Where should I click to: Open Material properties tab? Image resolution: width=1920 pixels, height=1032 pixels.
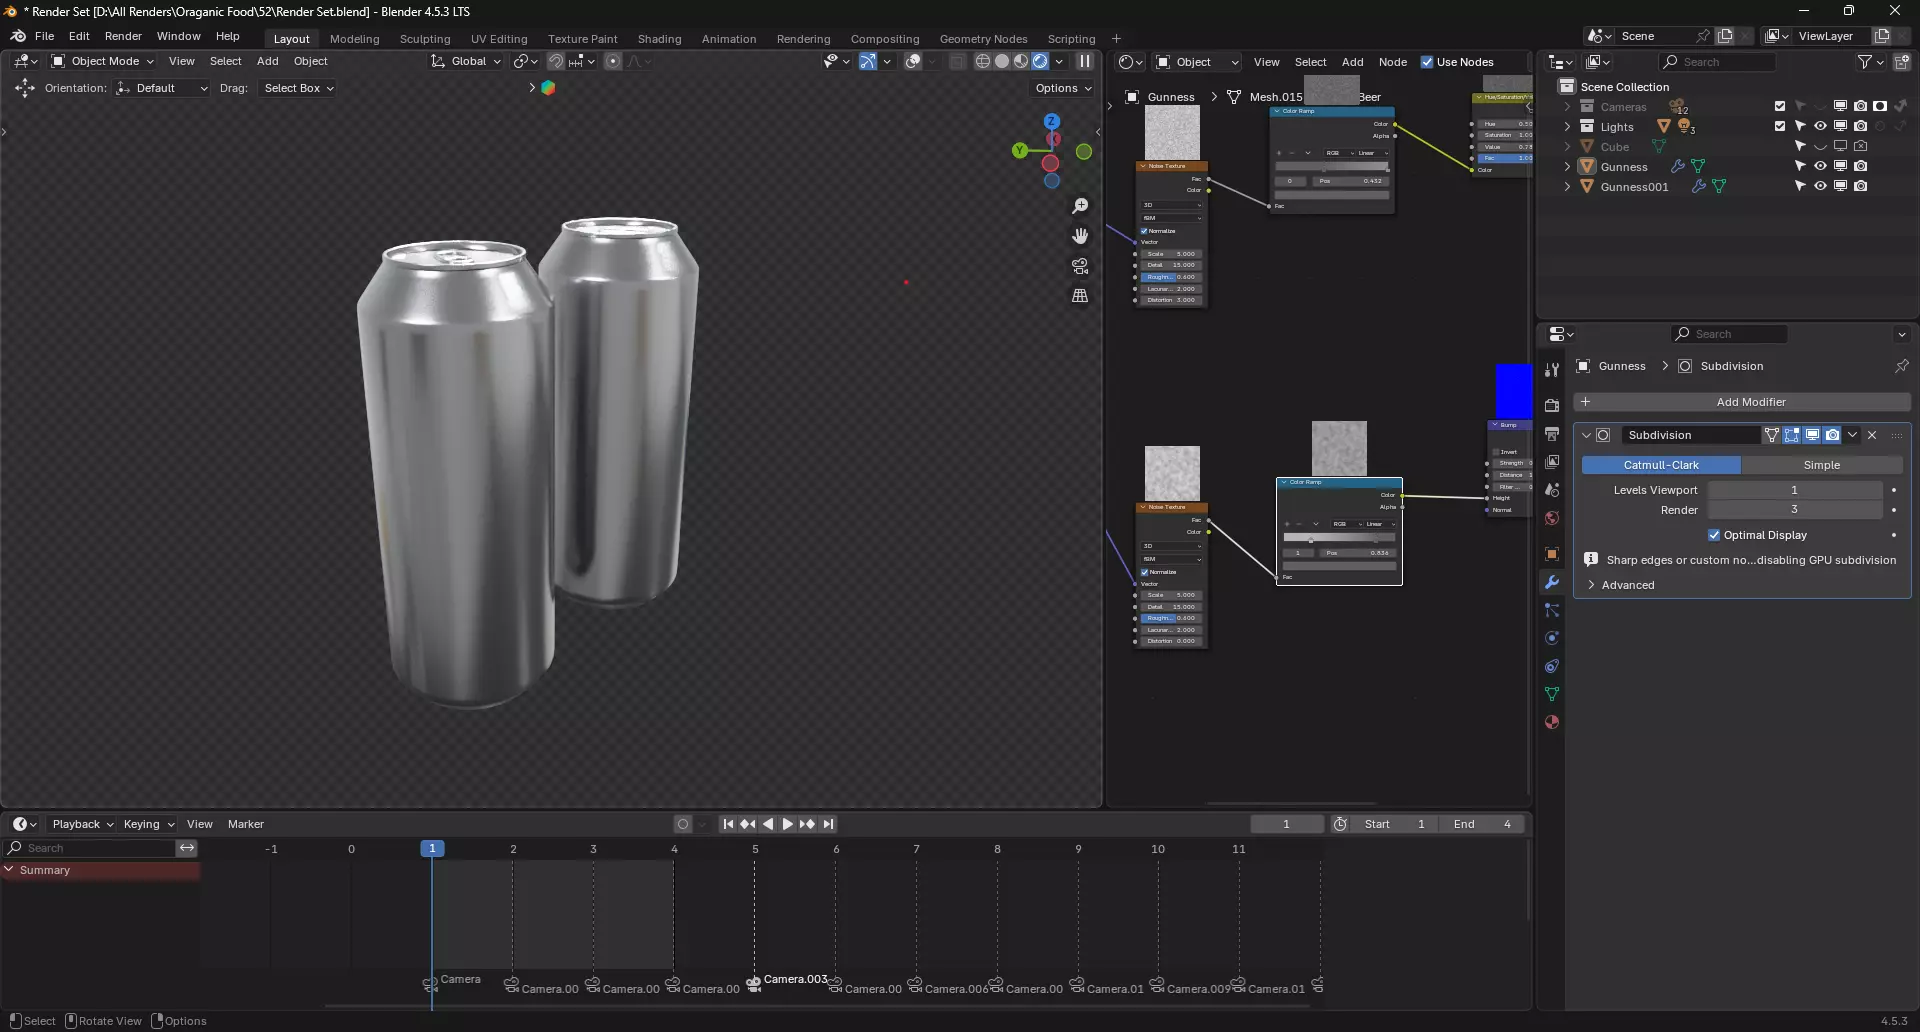[x=1552, y=722]
